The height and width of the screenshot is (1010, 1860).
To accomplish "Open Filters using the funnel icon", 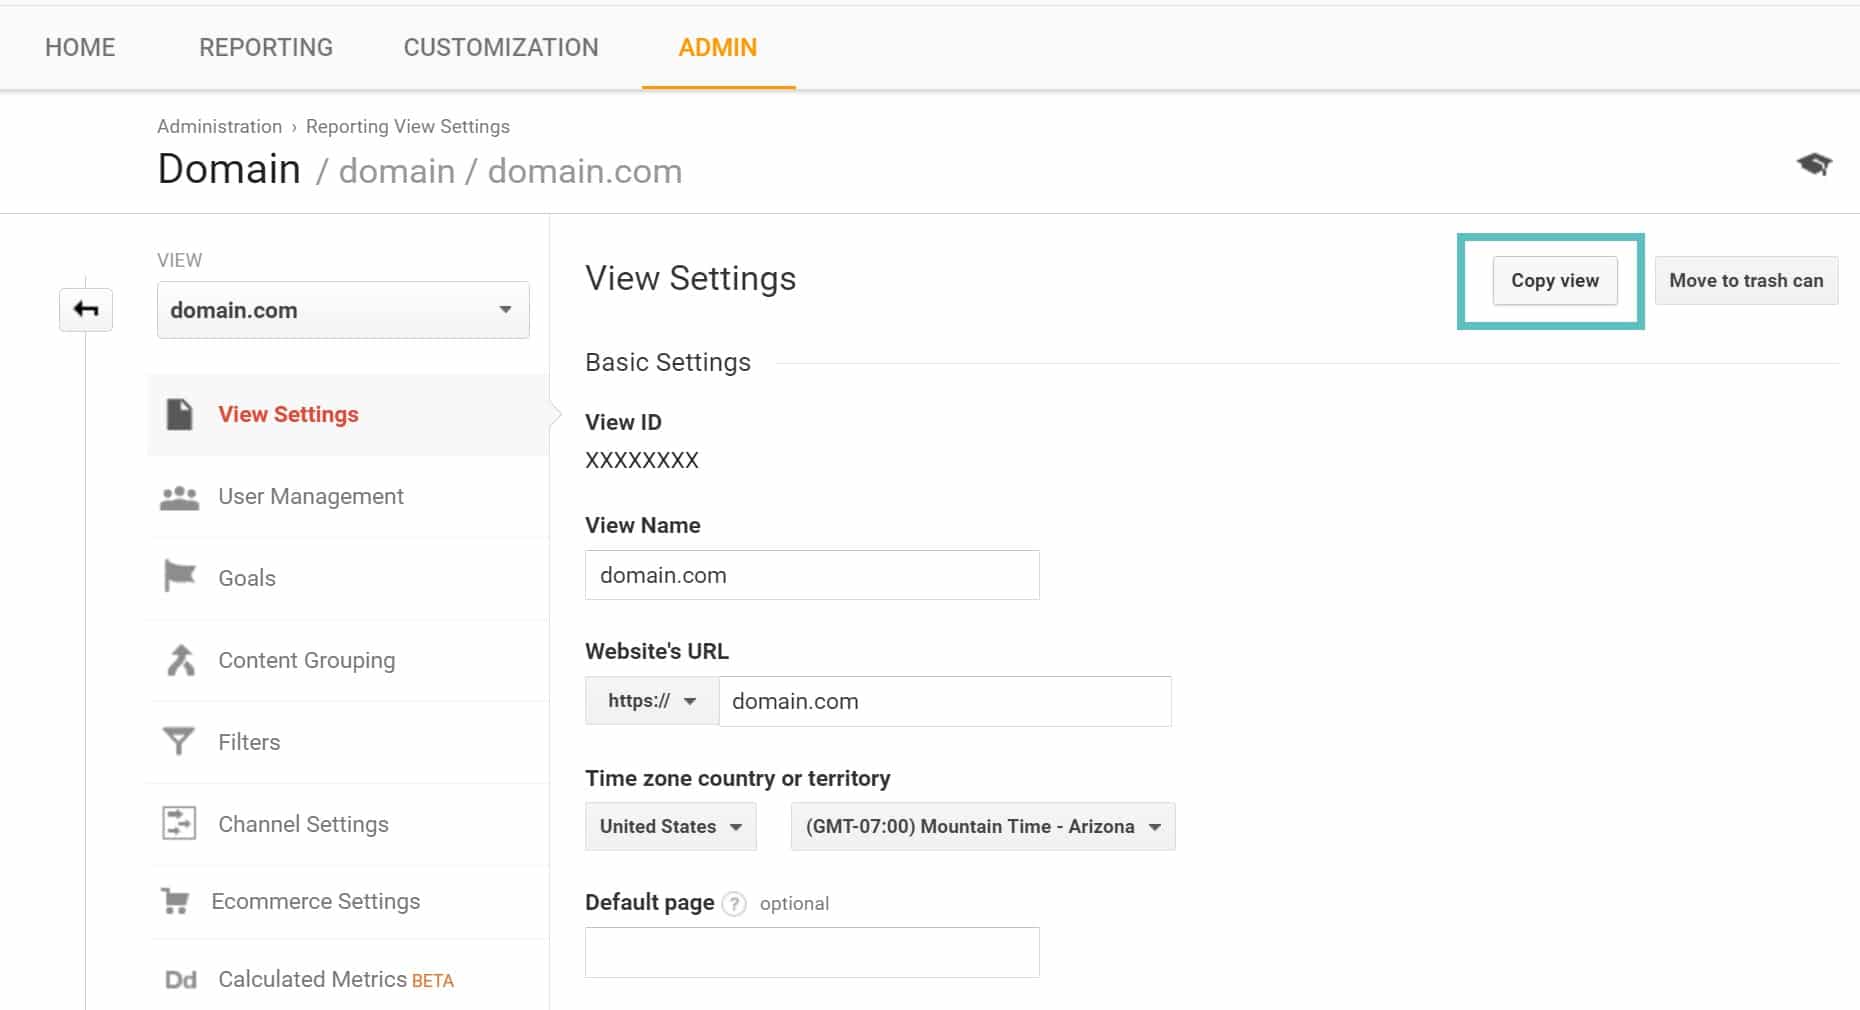I will click(x=178, y=741).
